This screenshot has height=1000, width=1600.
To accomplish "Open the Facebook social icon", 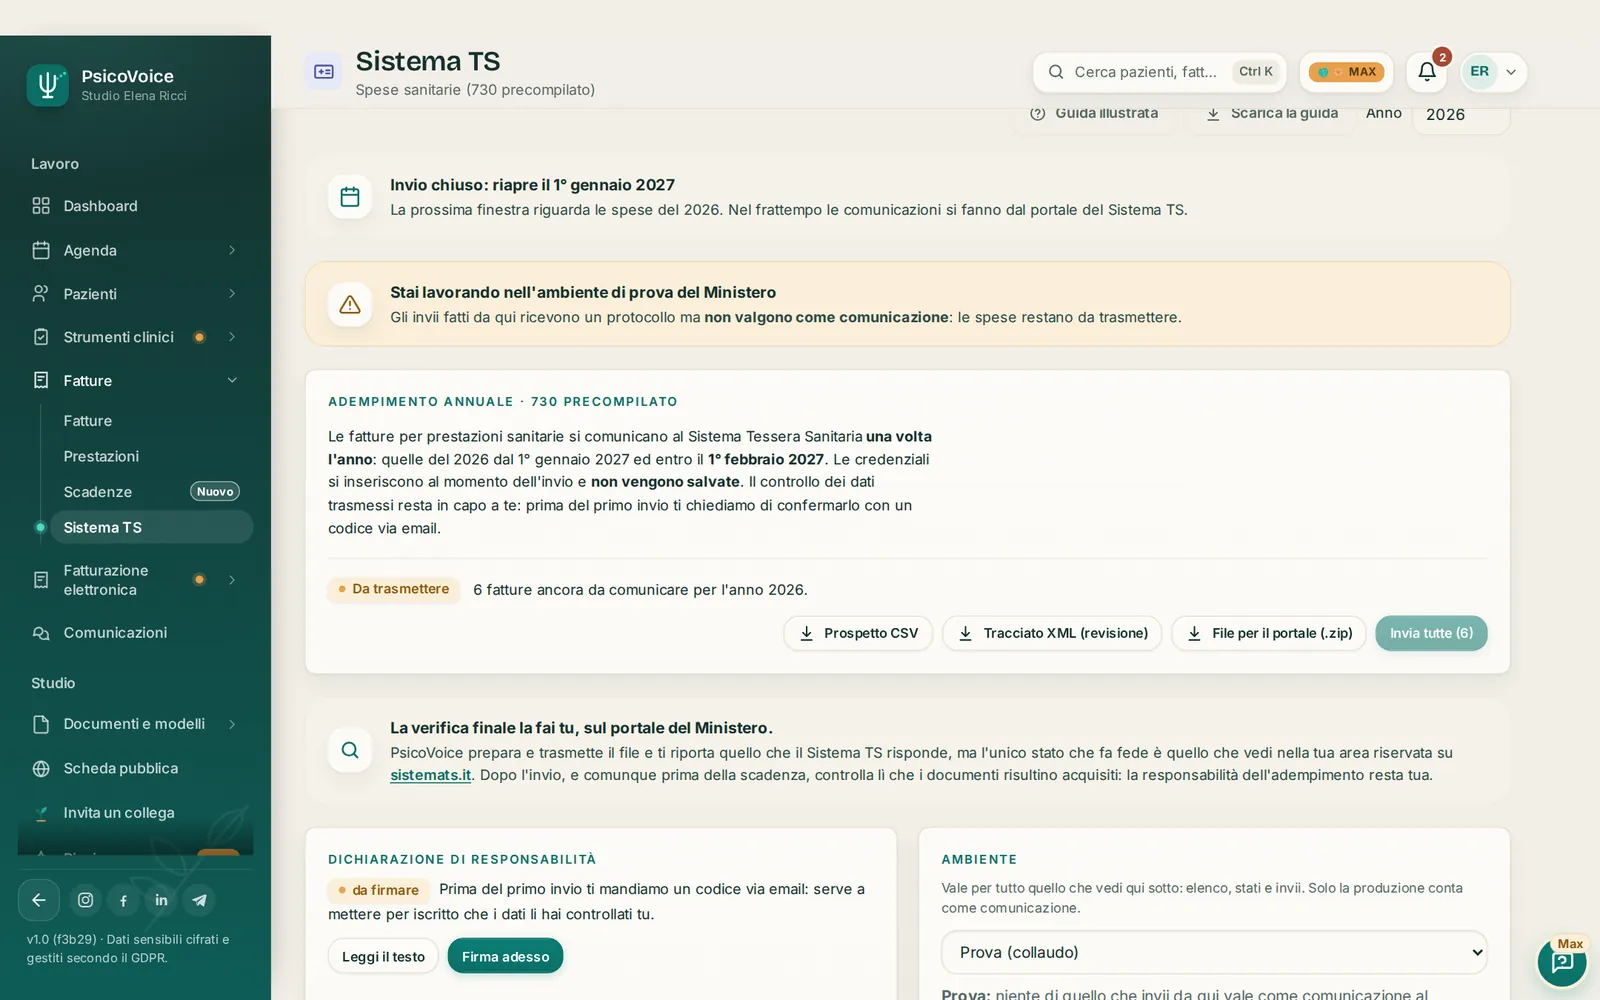I will pos(124,900).
